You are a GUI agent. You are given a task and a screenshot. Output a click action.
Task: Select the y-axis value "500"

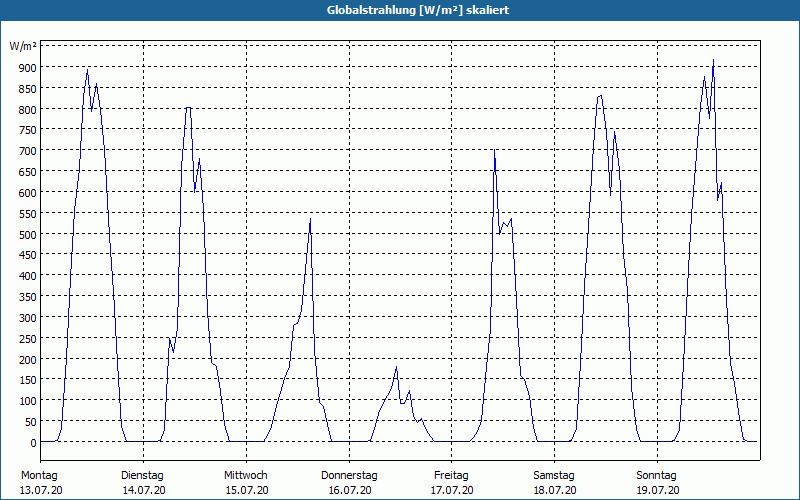pyautogui.click(x=28, y=235)
